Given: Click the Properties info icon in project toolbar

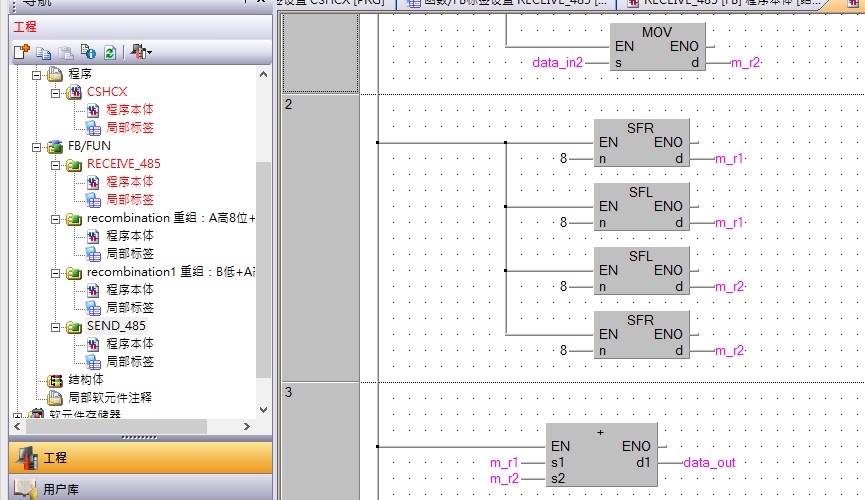Looking at the screenshot, I should [x=87, y=51].
